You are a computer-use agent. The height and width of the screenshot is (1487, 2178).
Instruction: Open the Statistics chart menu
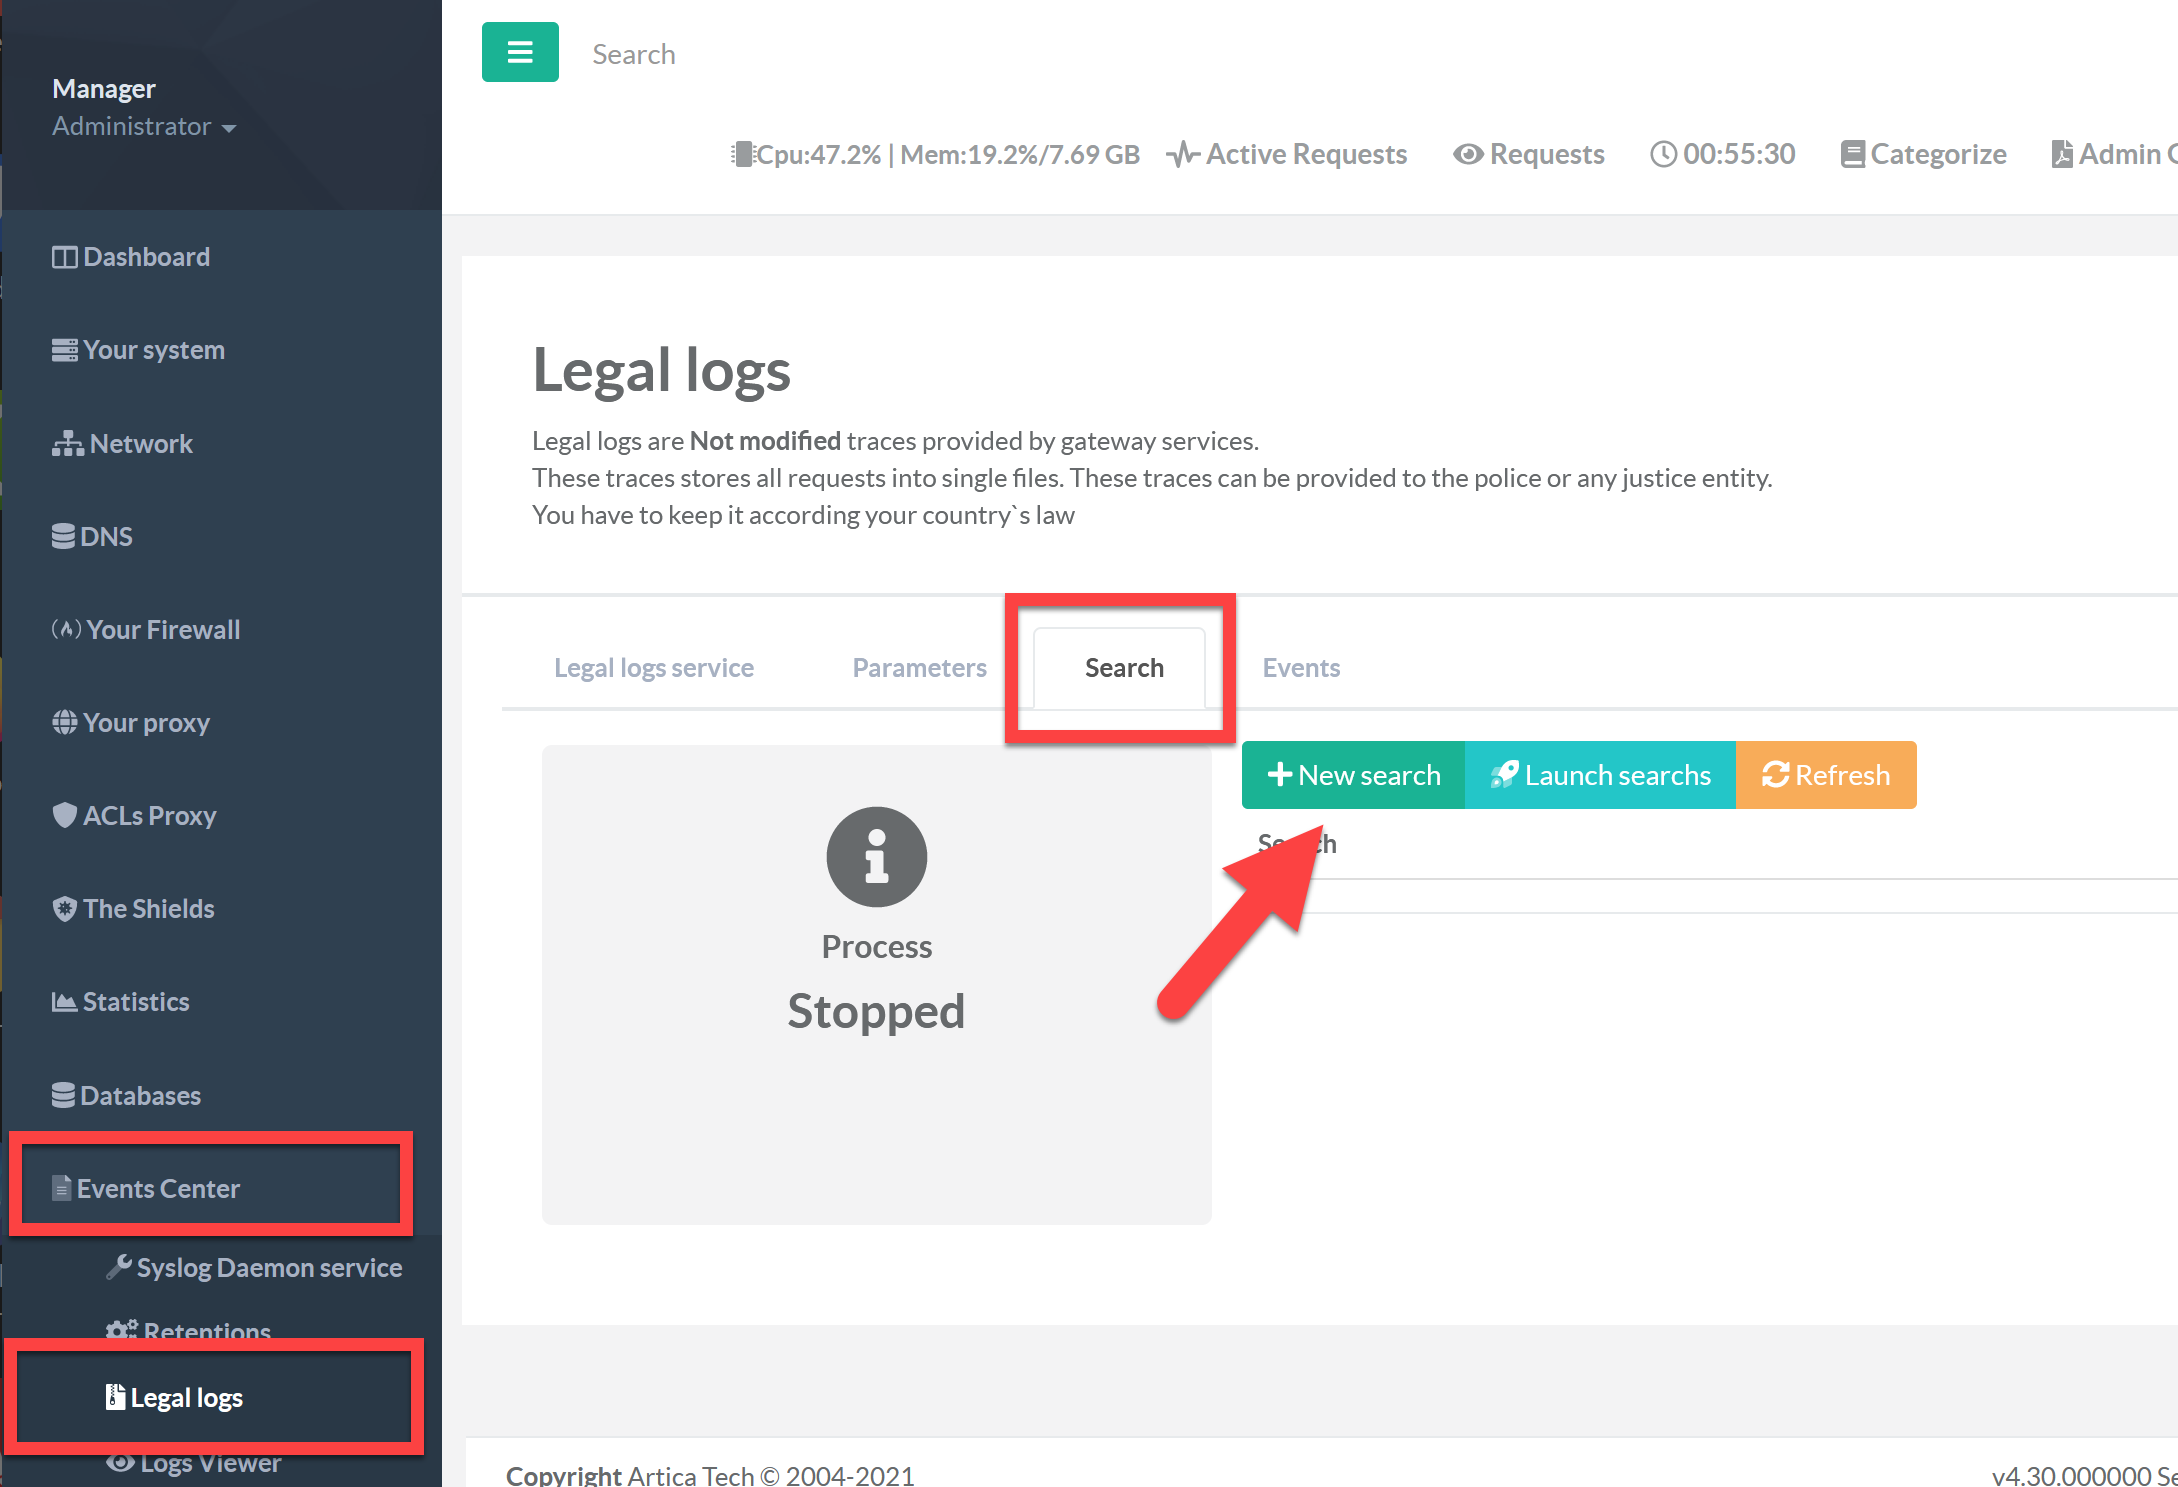[120, 1001]
